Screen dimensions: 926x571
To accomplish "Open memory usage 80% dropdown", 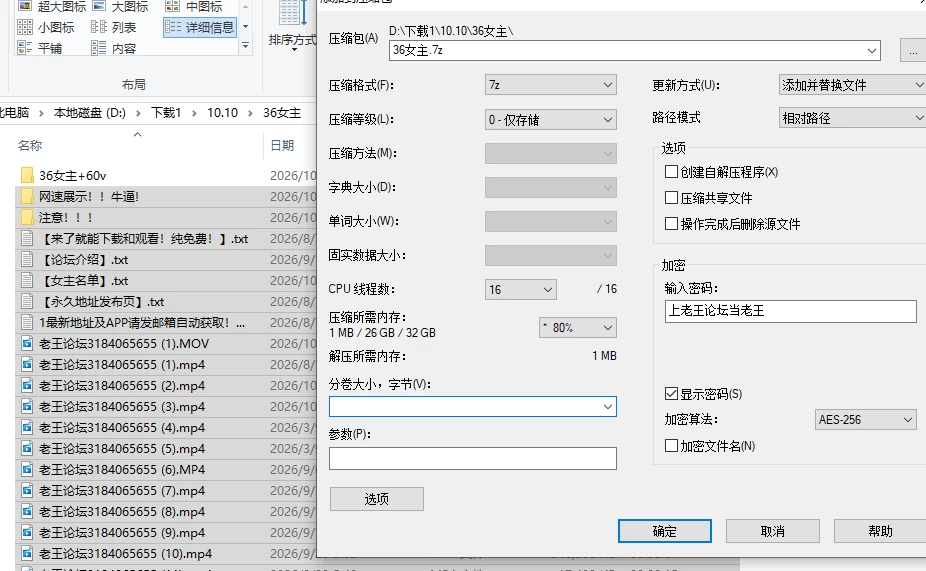I will point(578,328).
